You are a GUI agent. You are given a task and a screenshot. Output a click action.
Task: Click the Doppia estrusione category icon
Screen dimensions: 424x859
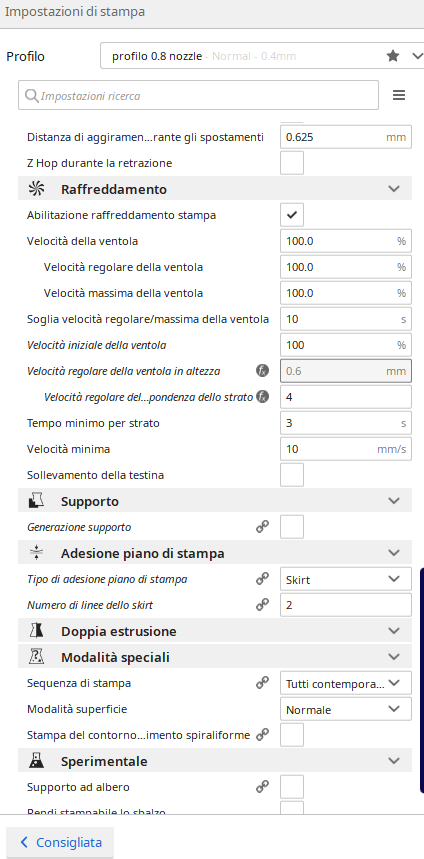[36, 631]
